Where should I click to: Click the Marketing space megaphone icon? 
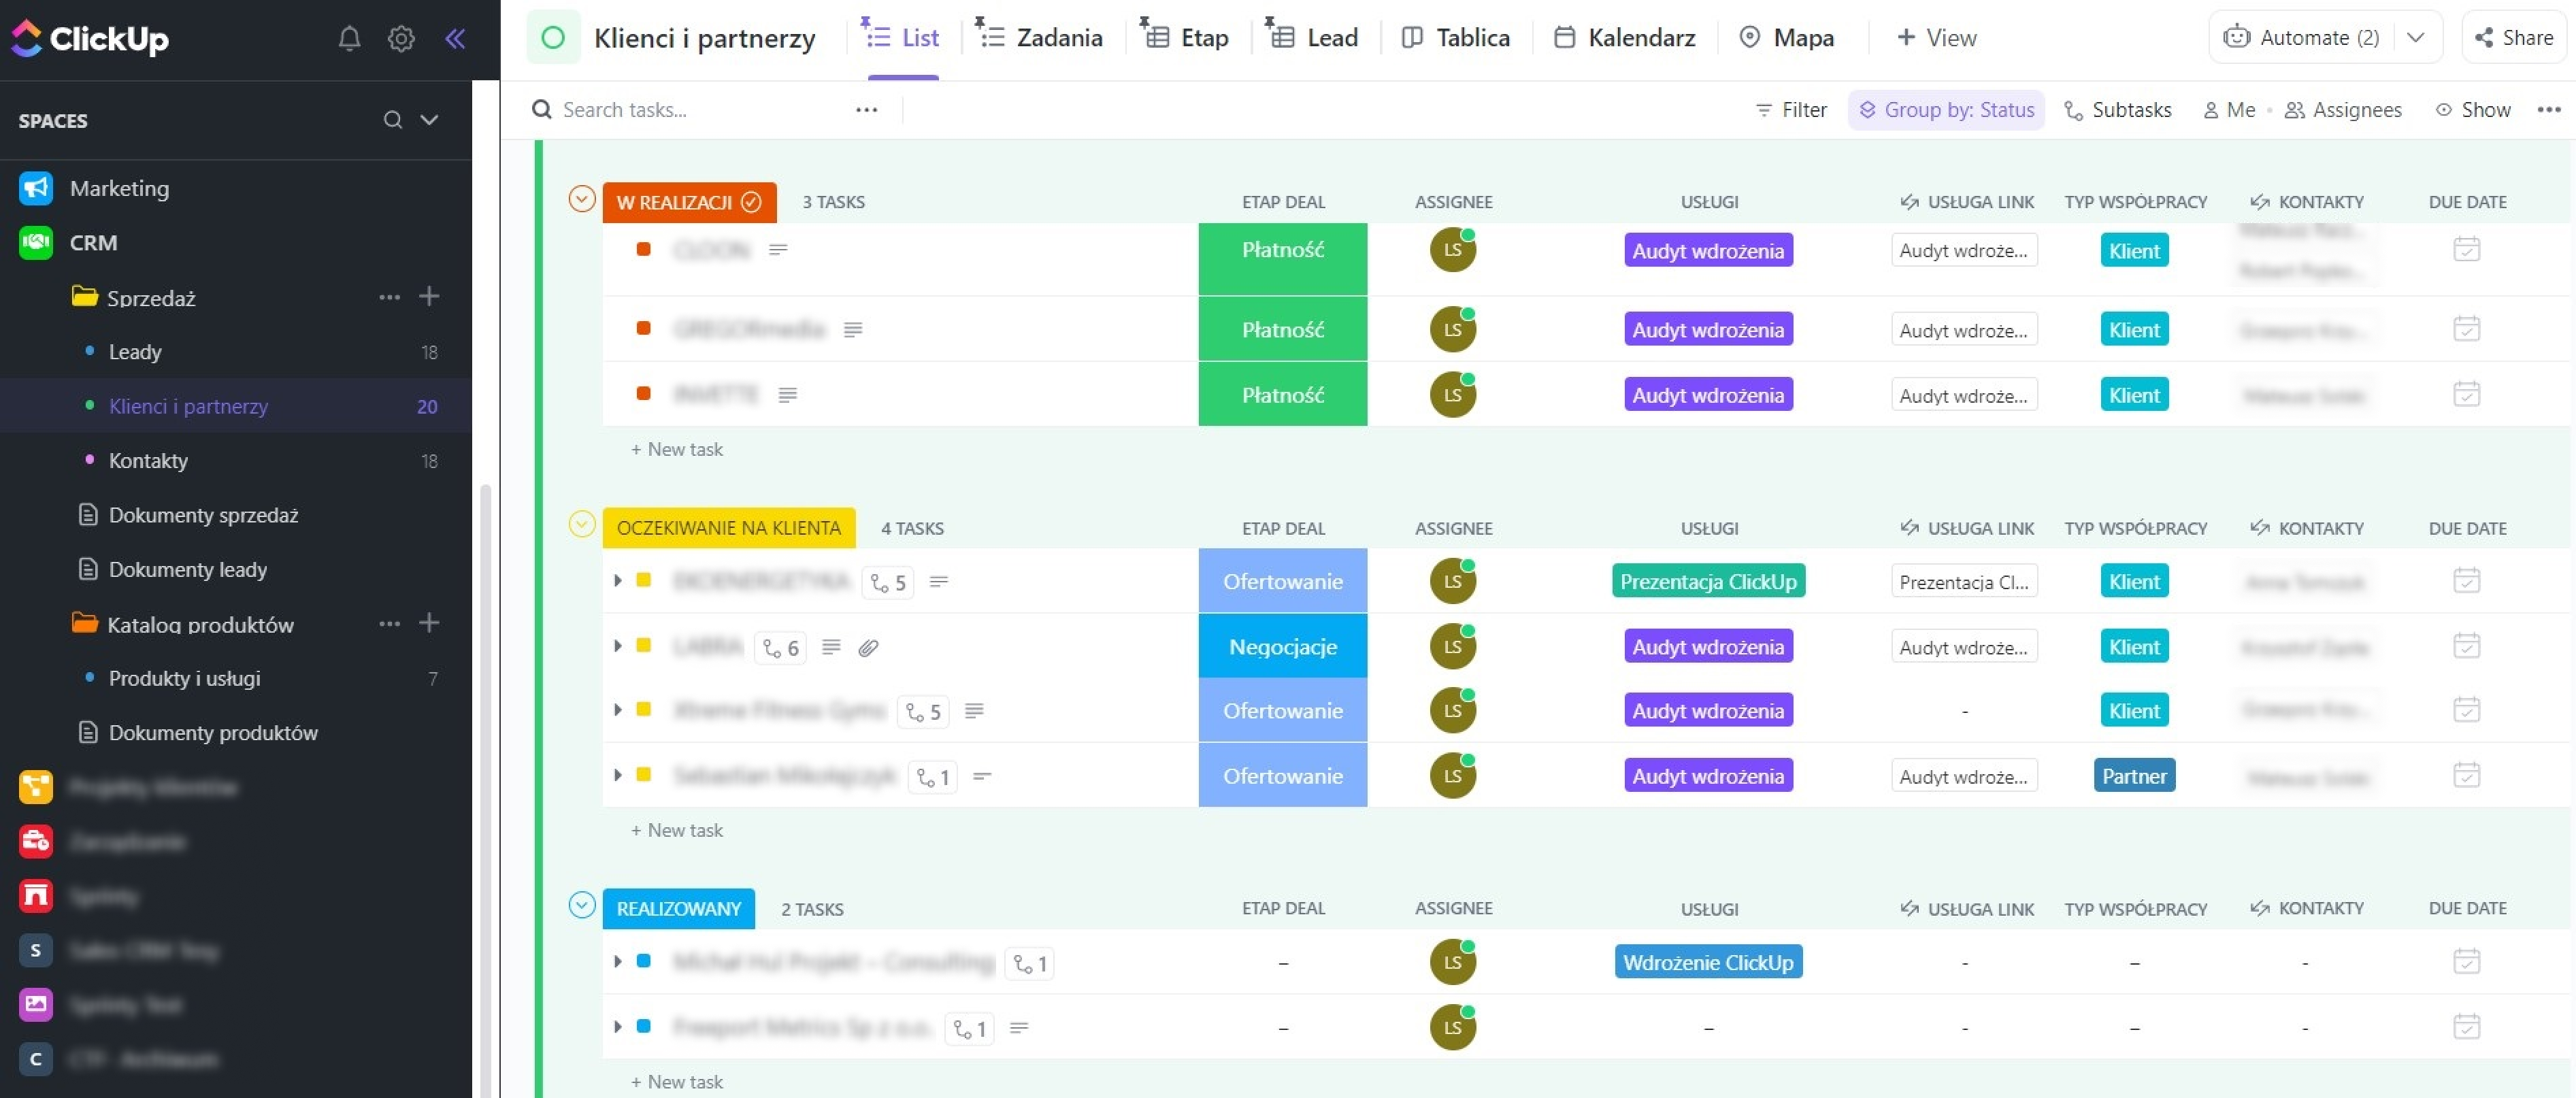pos(36,188)
